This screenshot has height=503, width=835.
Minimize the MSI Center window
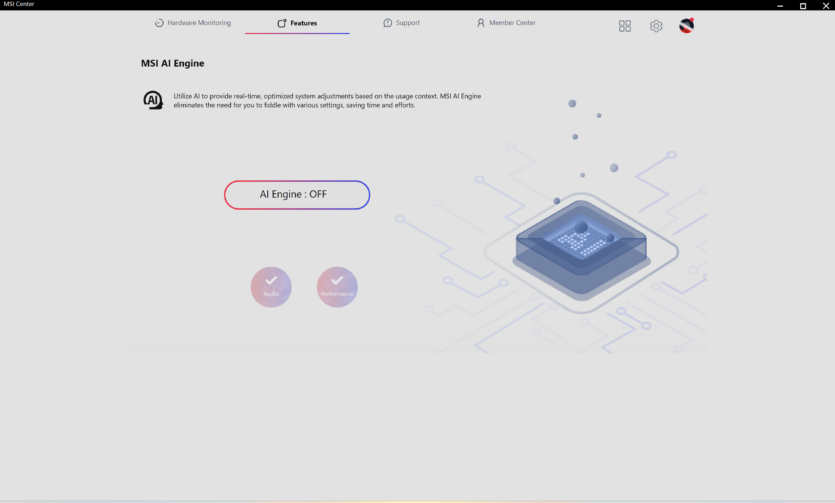coord(780,6)
